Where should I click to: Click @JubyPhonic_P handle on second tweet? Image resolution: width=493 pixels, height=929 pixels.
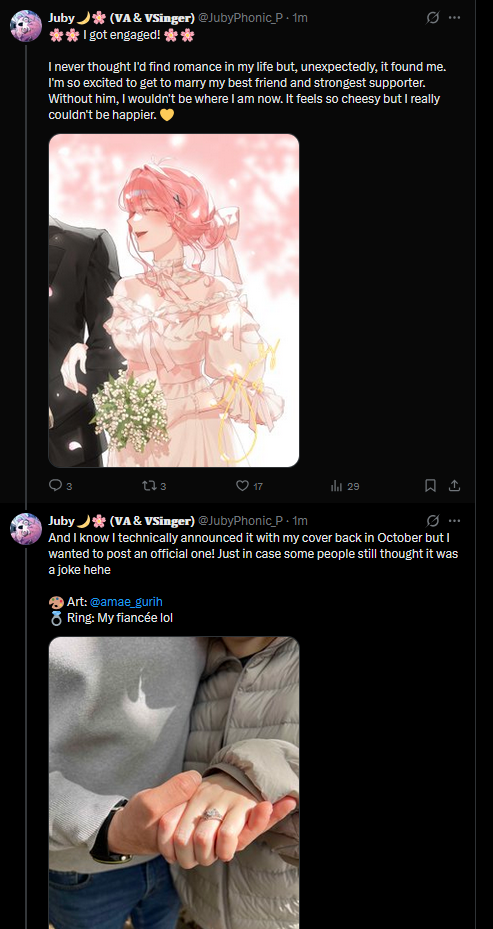pyautogui.click(x=240, y=520)
